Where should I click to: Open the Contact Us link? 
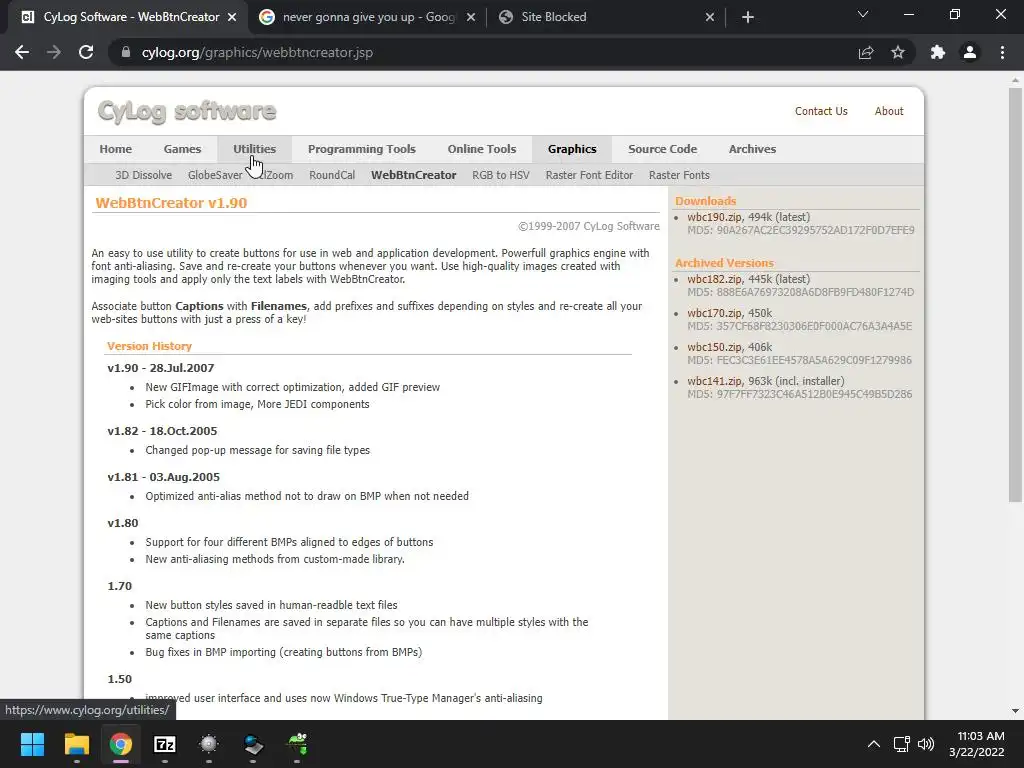coord(821,111)
